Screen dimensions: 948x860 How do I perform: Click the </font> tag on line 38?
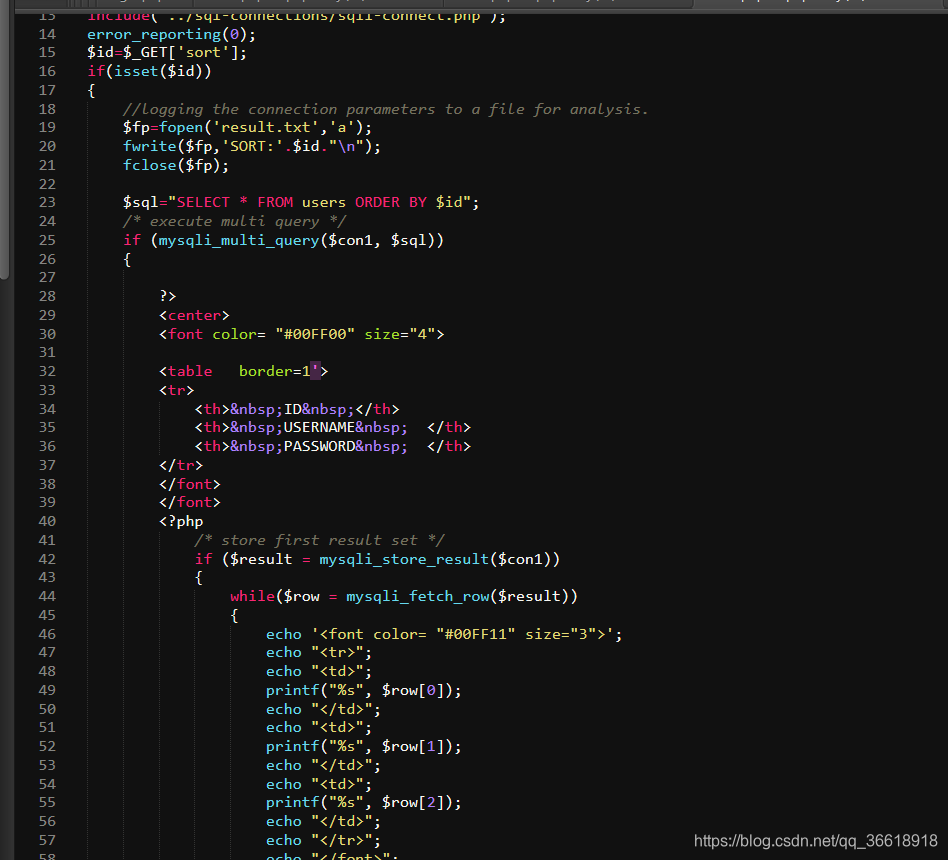[190, 484]
